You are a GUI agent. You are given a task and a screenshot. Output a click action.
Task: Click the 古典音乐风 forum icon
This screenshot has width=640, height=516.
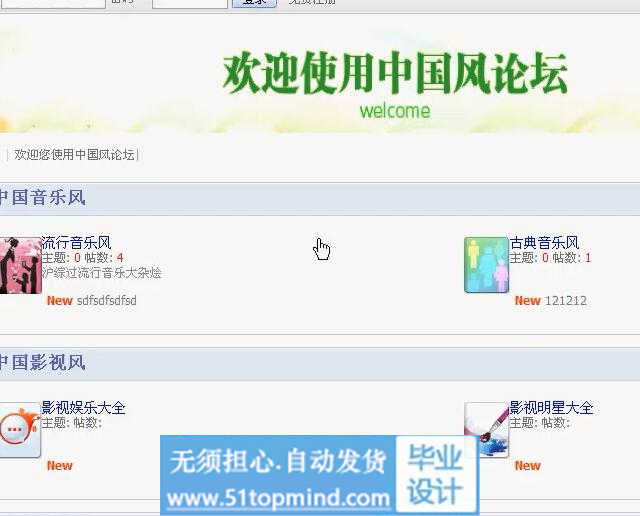[486, 265]
